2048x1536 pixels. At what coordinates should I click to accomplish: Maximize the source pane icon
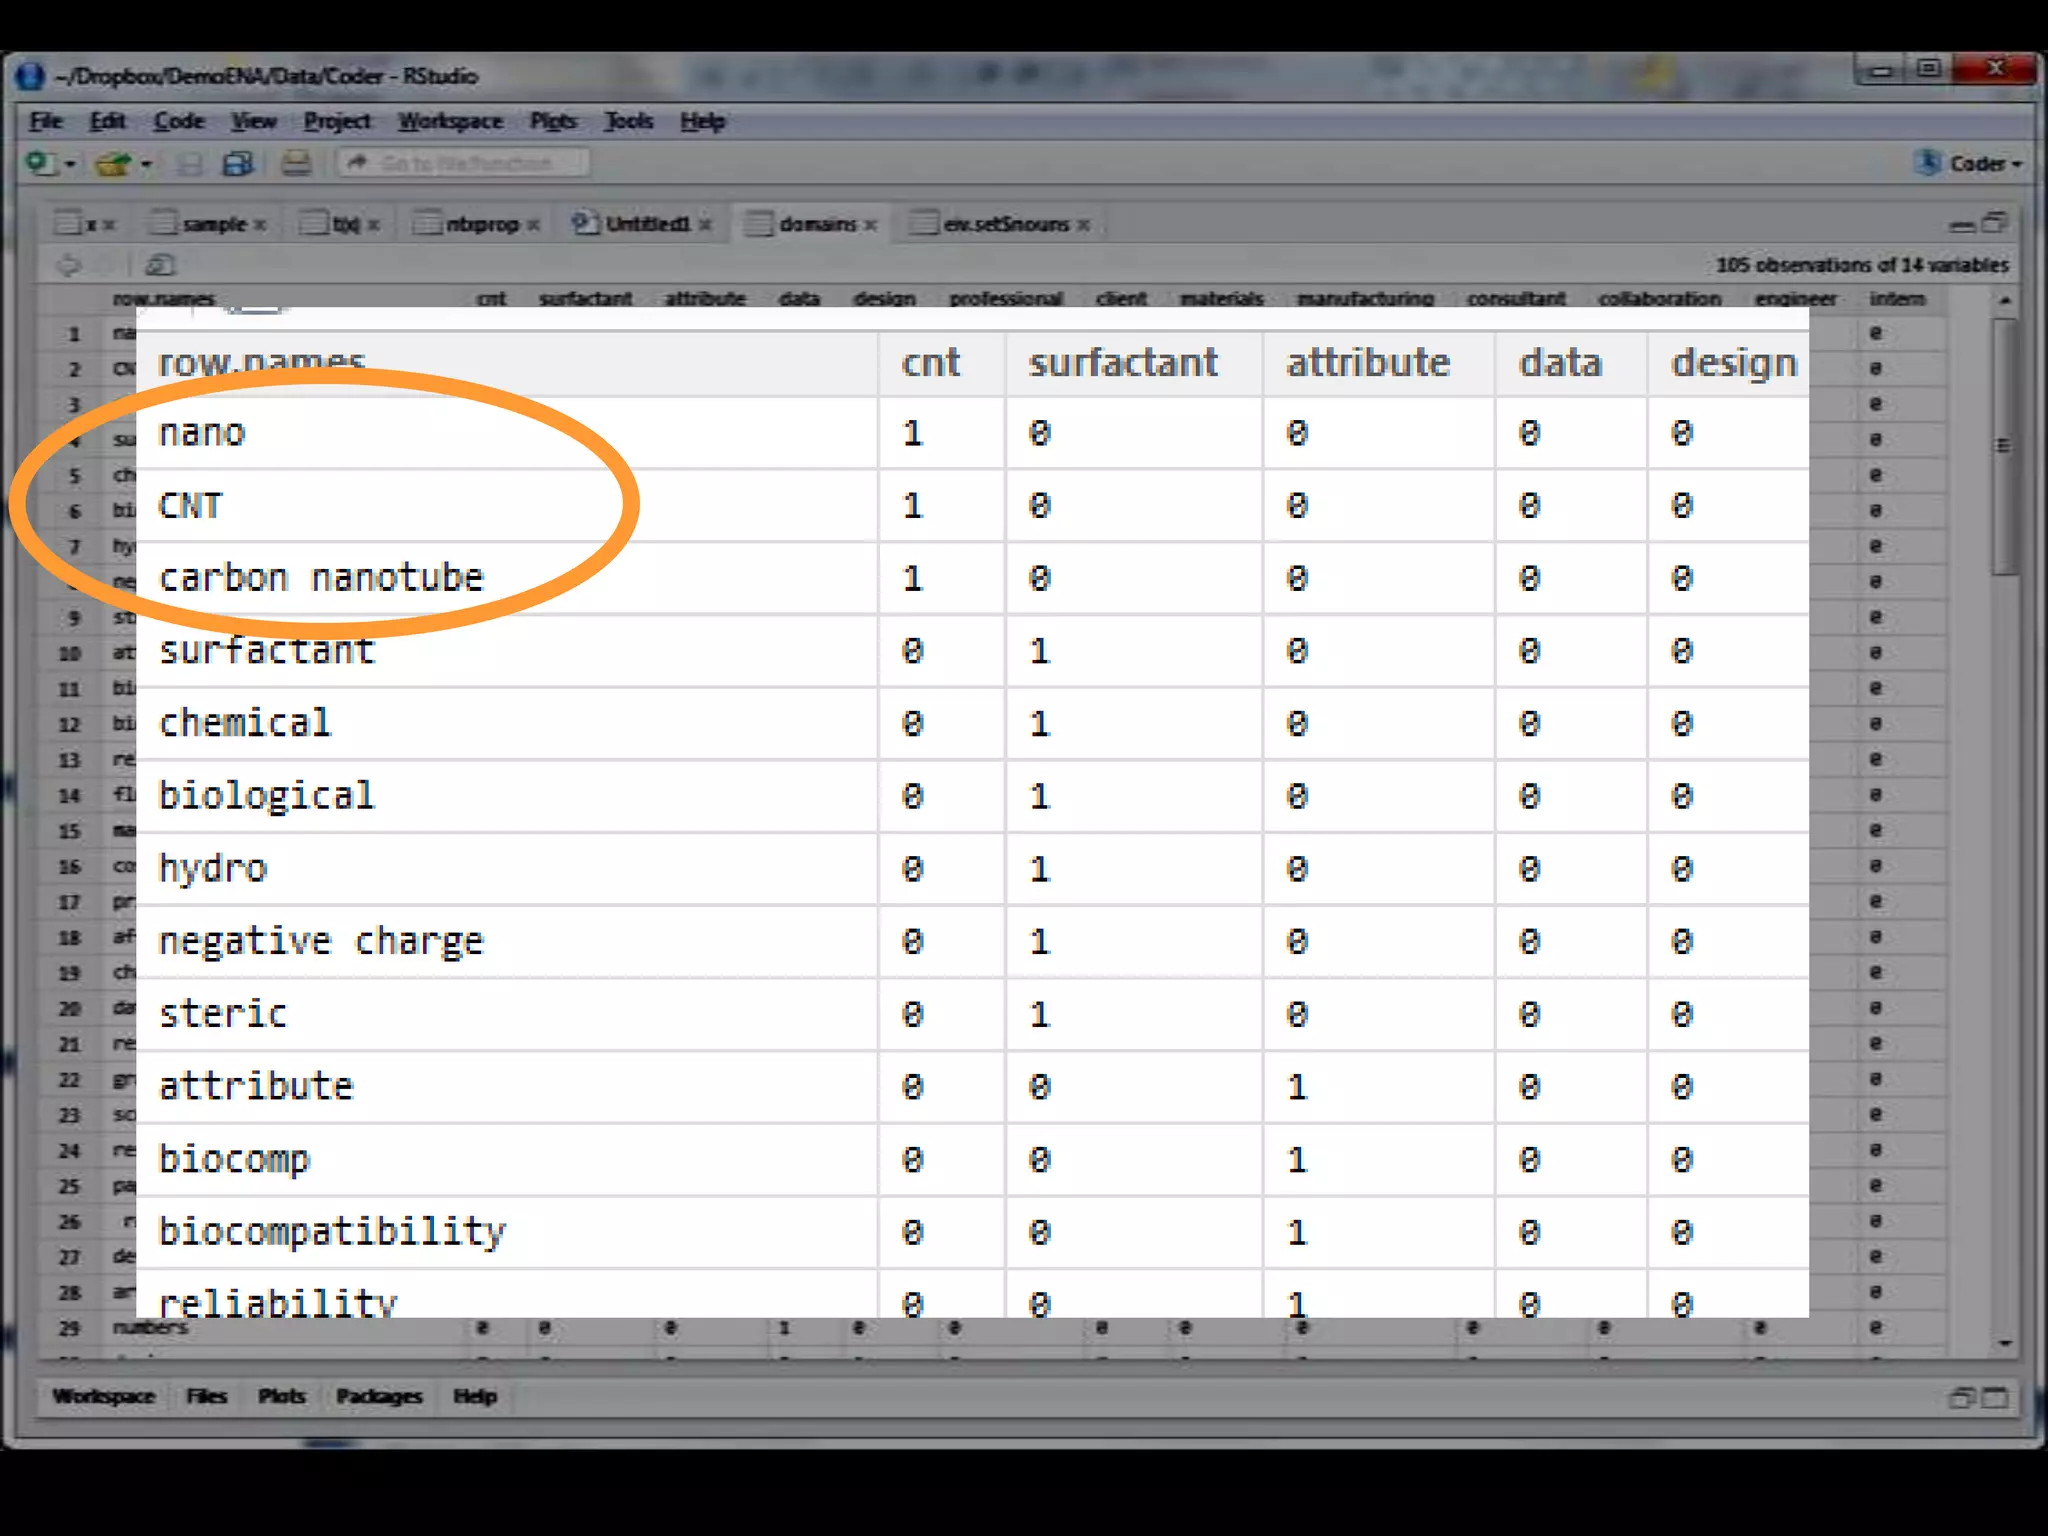tap(1995, 223)
